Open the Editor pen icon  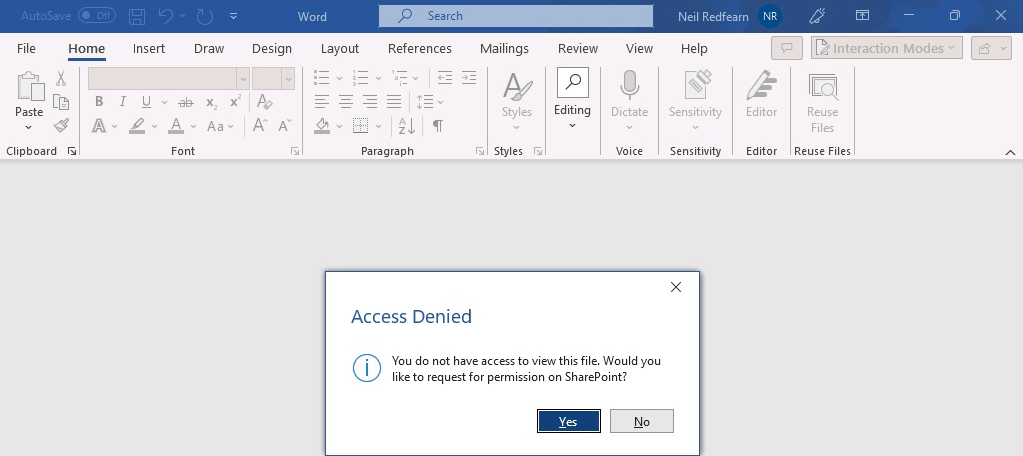tap(761, 88)
